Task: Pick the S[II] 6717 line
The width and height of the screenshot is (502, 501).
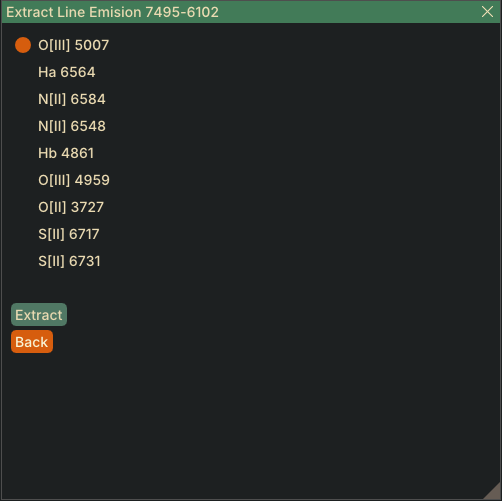Action: pyautogui.click(x=69, y=234)
